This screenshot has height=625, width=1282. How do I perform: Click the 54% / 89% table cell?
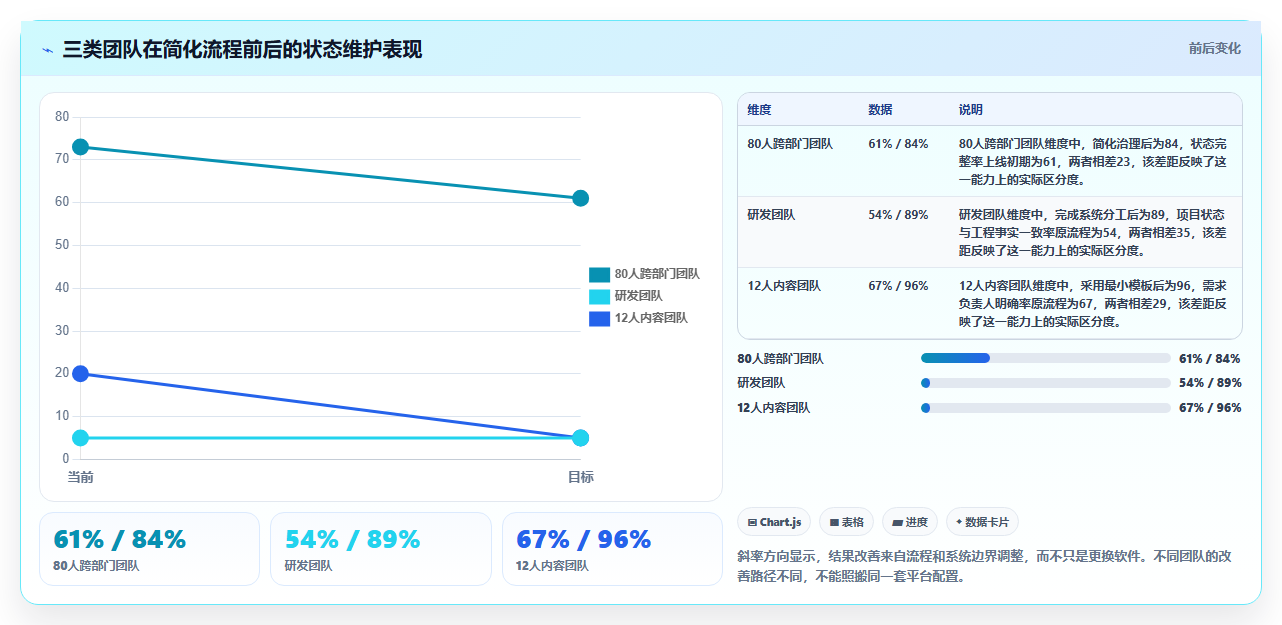tap(898, 215)
